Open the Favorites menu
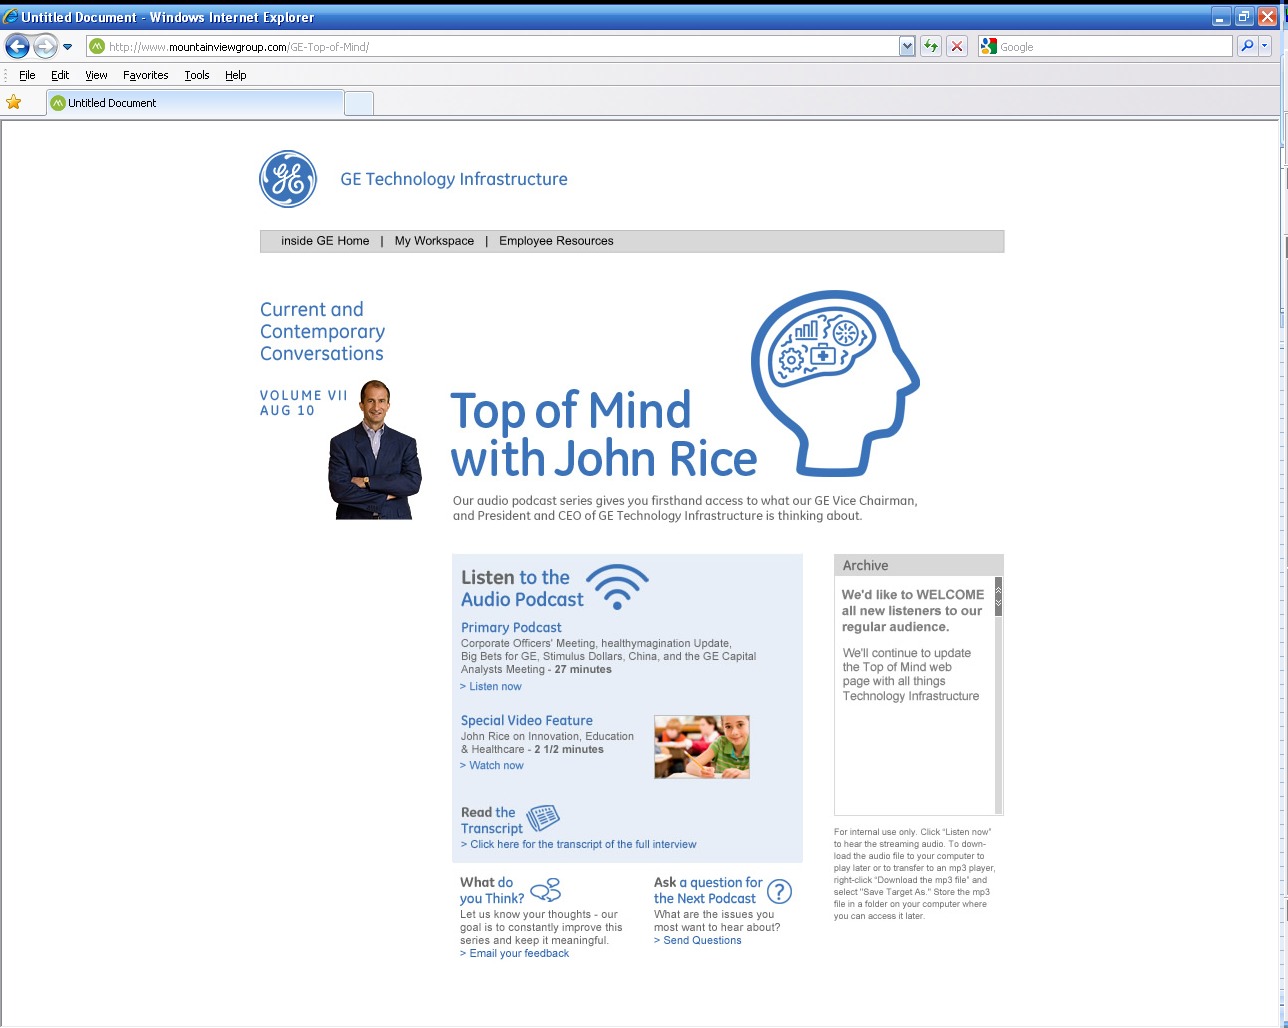The width and height of the screenshot is (1288, 1028). [145, 75]
